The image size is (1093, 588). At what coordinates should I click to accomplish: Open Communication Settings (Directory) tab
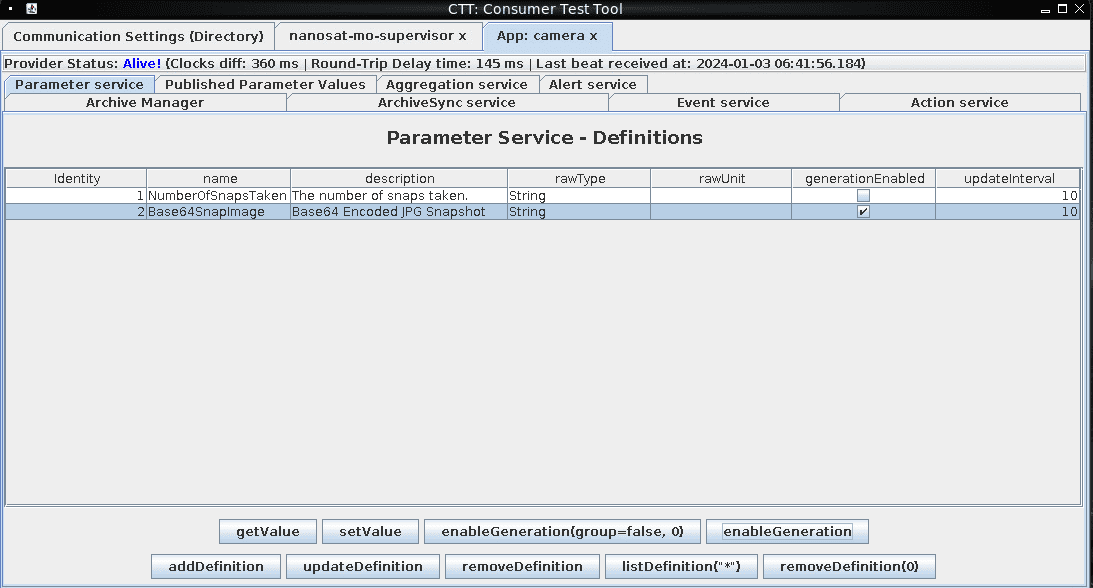point(138,36)
